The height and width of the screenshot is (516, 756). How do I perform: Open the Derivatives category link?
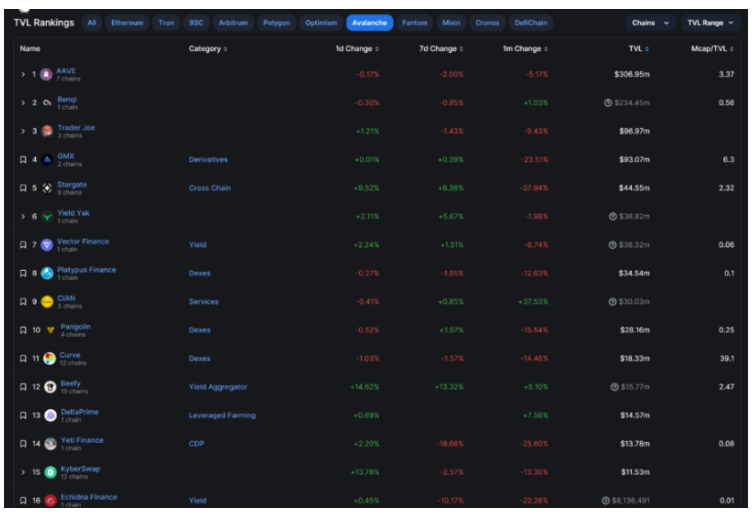pos(208,160)
